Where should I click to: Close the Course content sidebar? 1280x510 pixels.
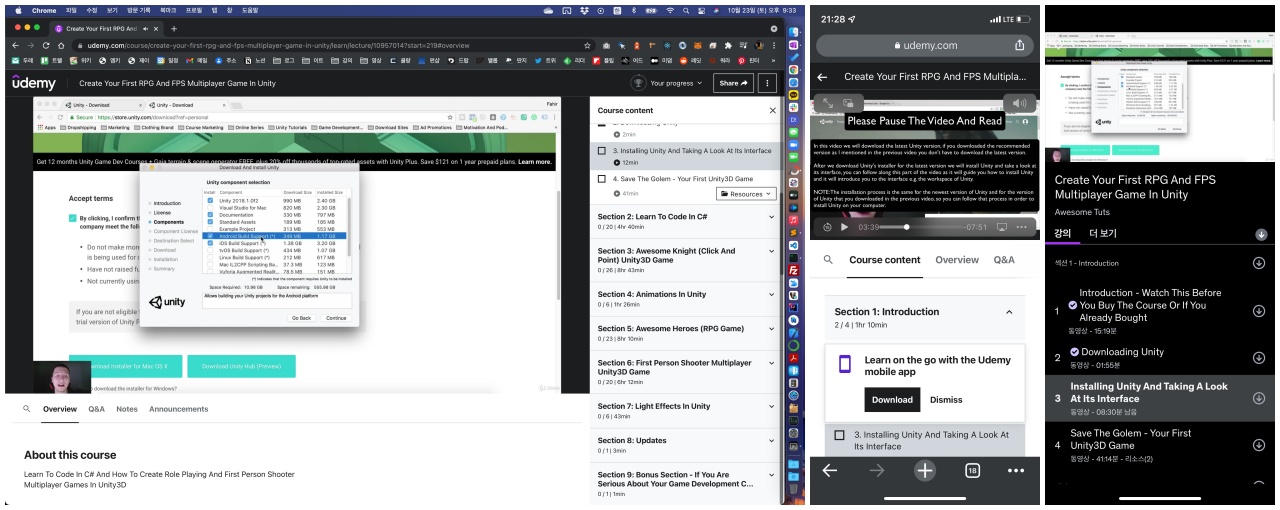pyautogui.click(x=772, y=110)
